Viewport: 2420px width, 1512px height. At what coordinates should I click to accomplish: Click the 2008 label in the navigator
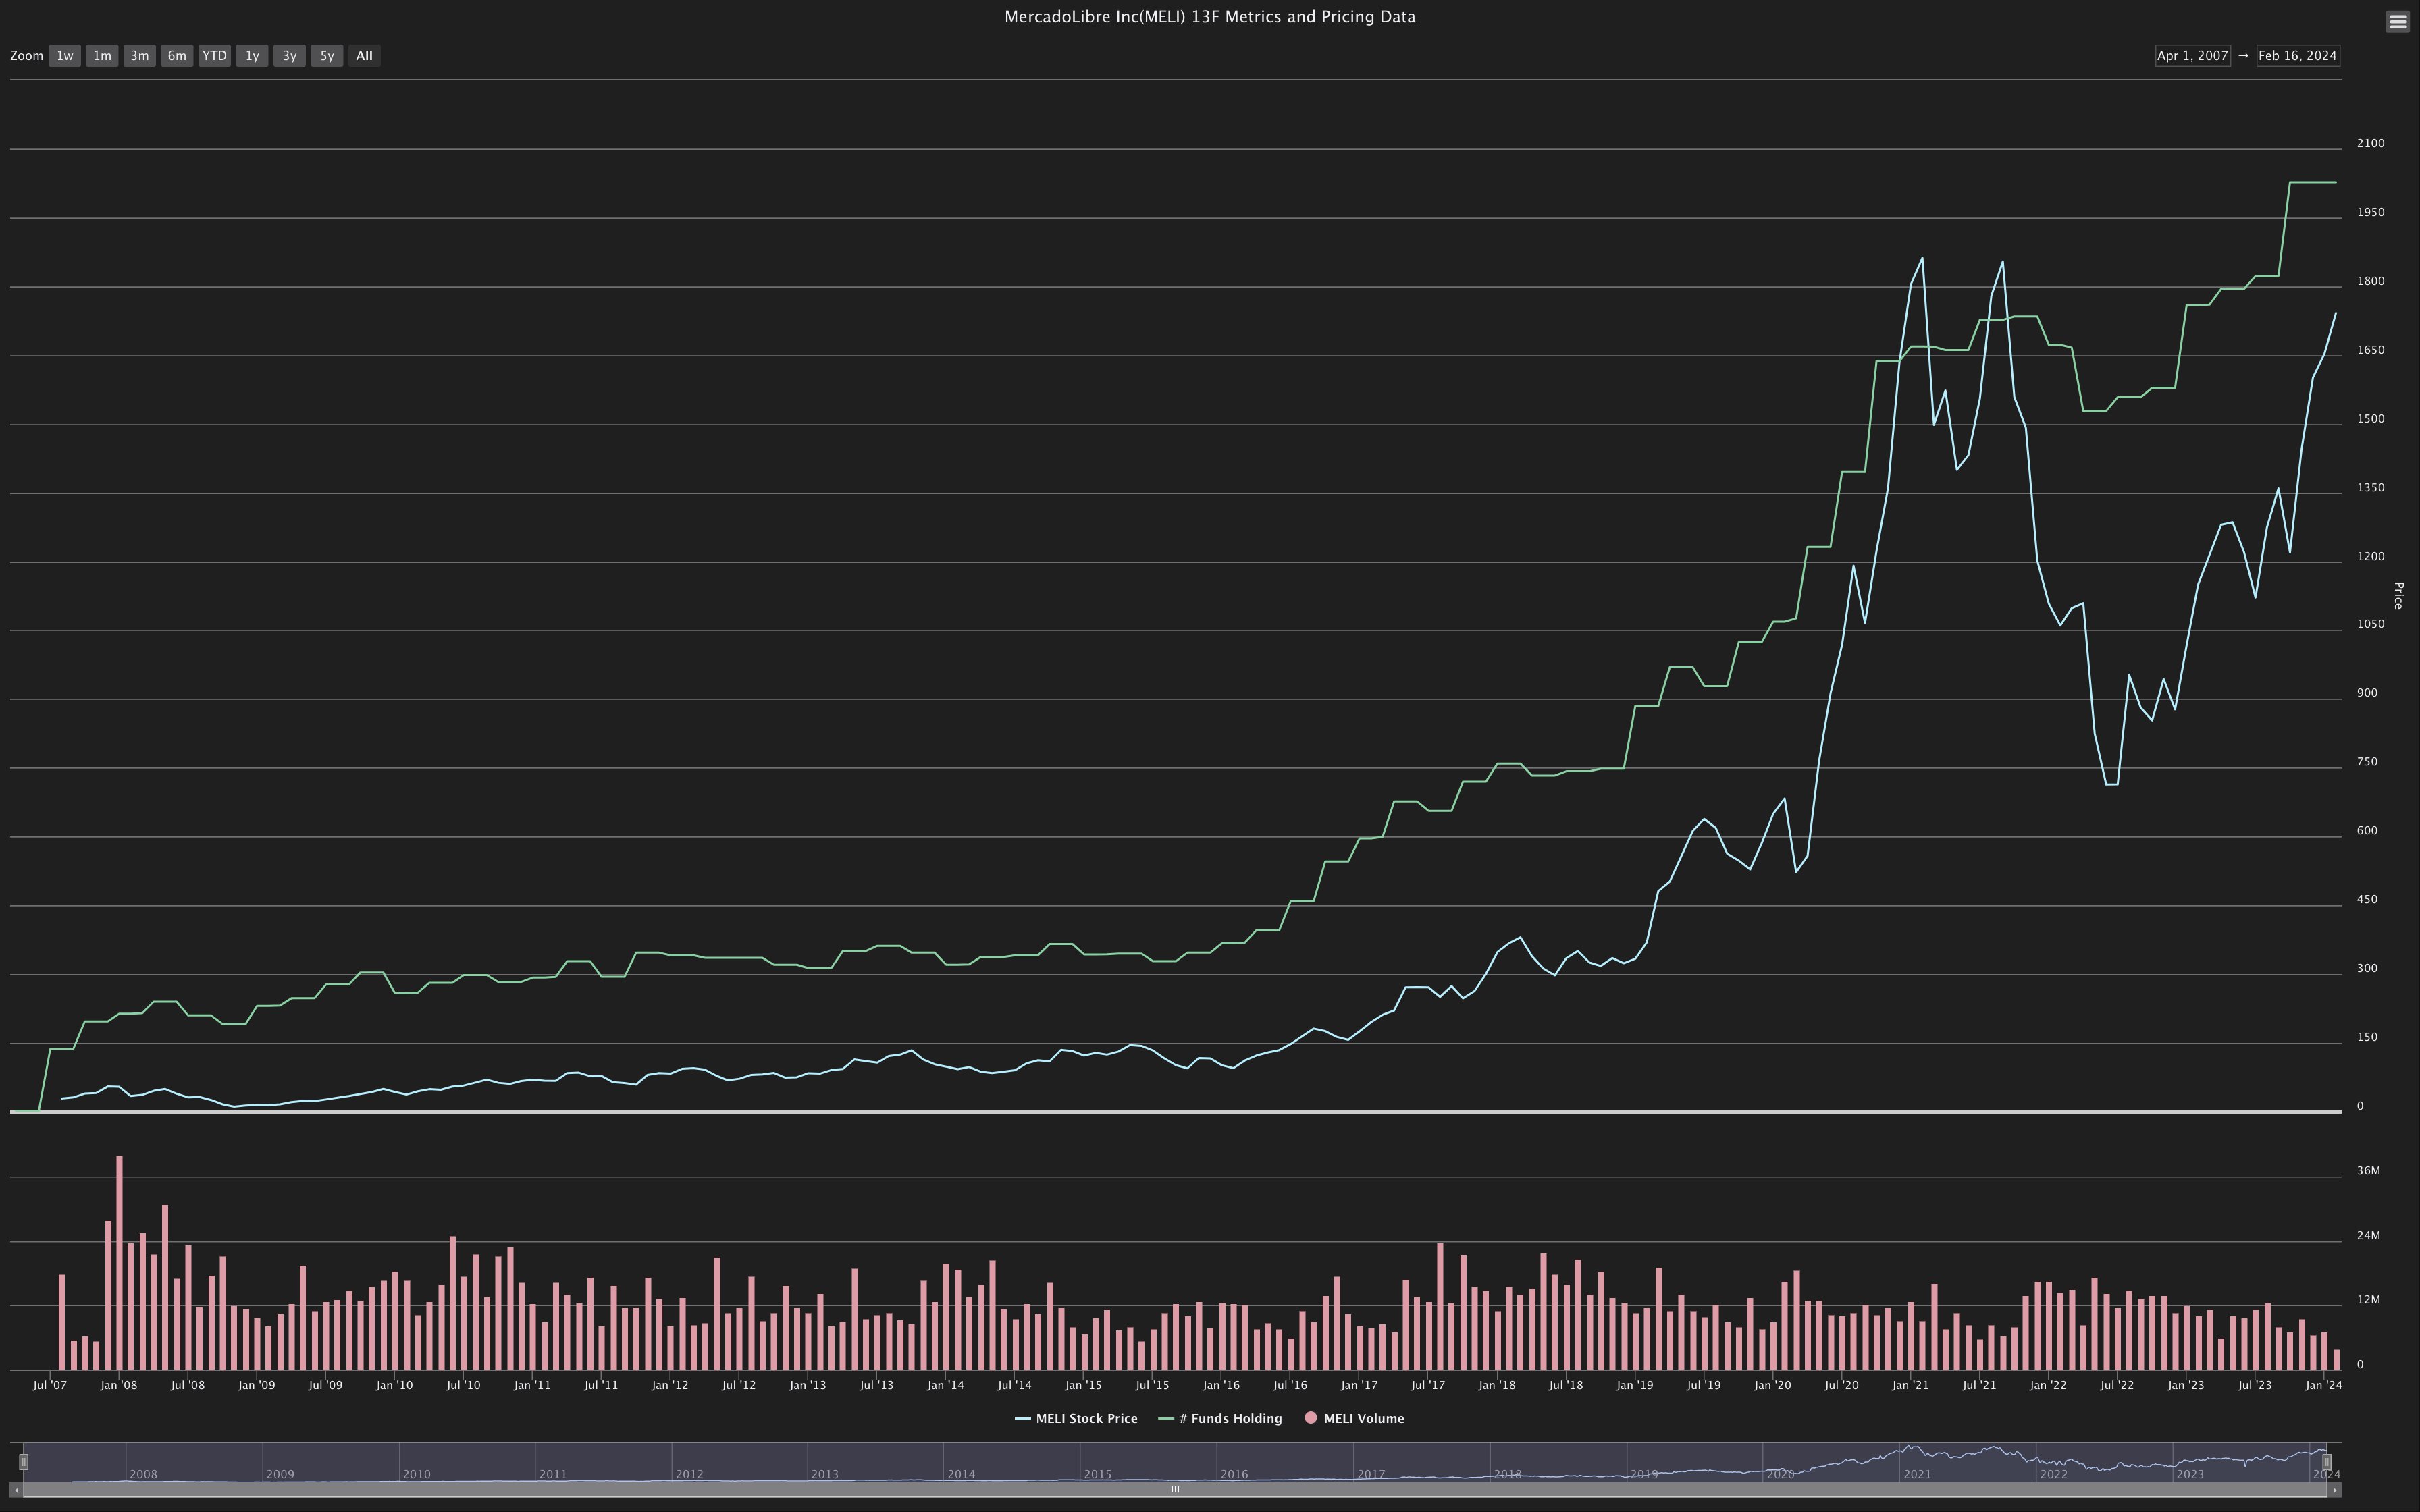pos(144,1475)
